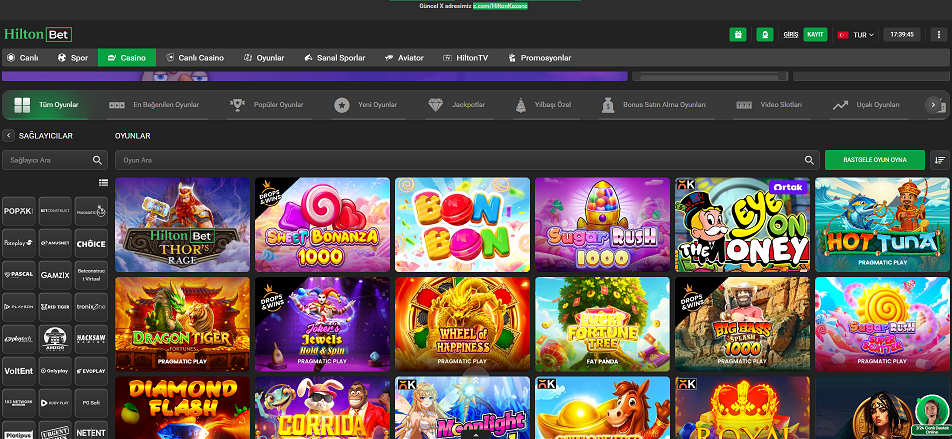Click the magnifier in the game search bar
This screenshot has height=439, width=952.
pos(810,160)
